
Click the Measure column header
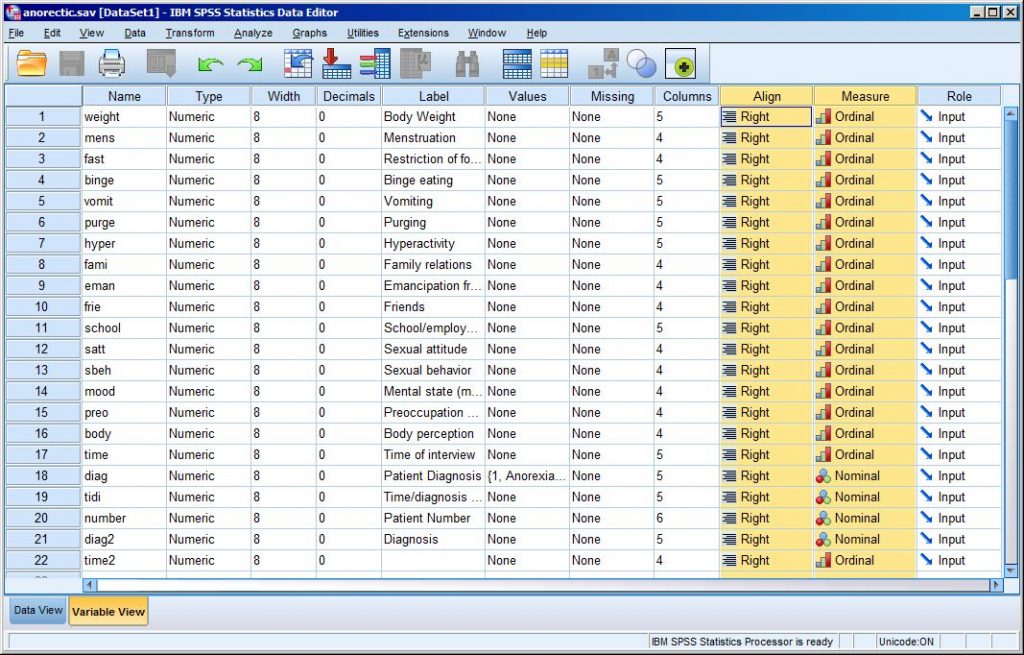click(864, 96)
